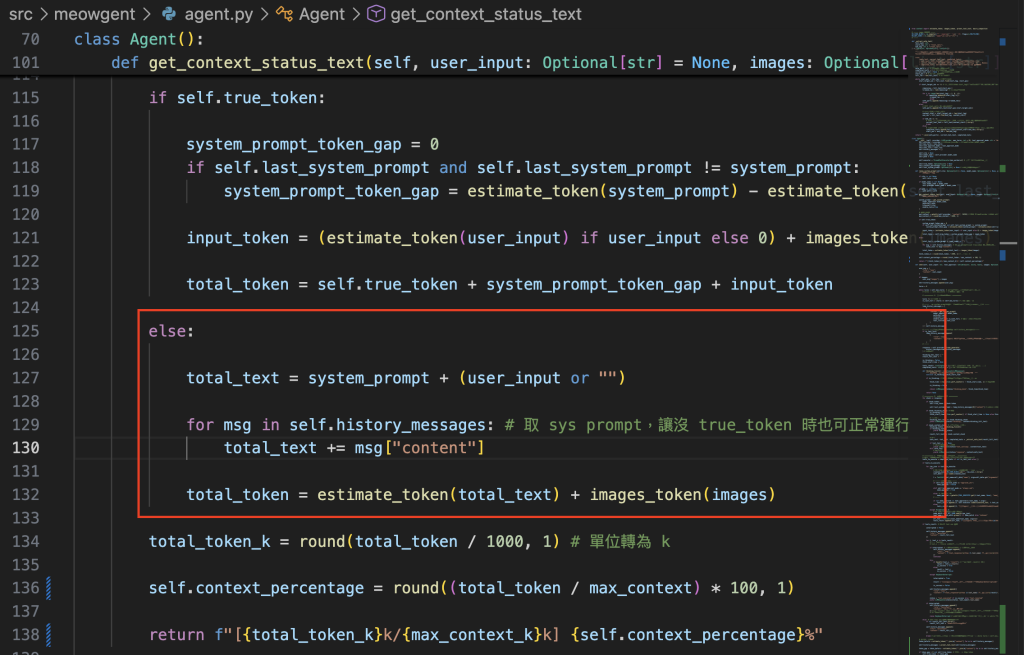Click self.context_percentage on line 136
This screenshot has height=655, width=1024.
[x=256, y=588]
